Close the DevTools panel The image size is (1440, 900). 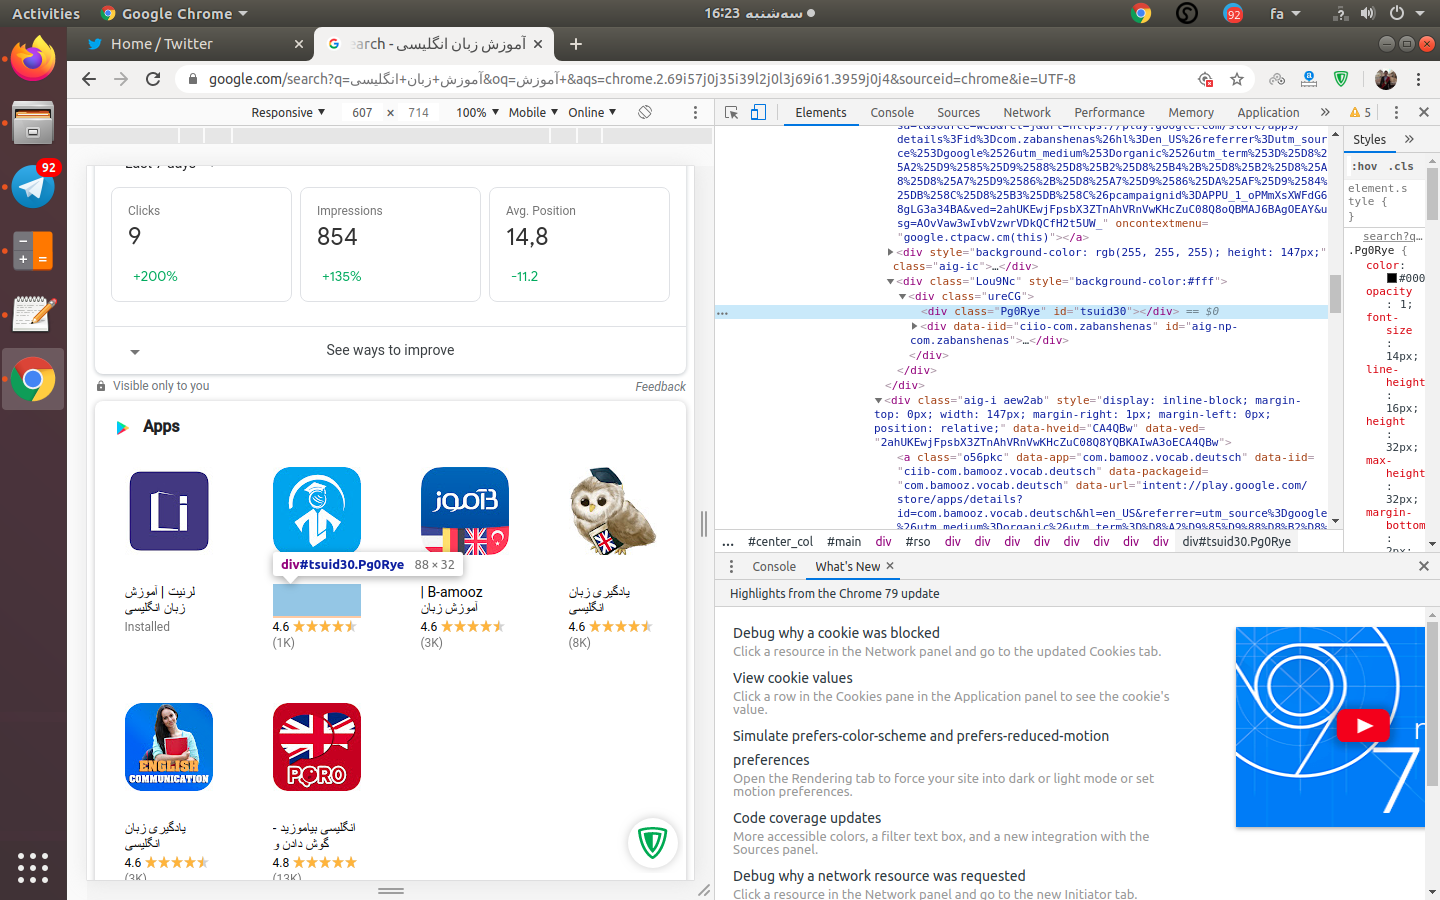tap(1423, 112)
